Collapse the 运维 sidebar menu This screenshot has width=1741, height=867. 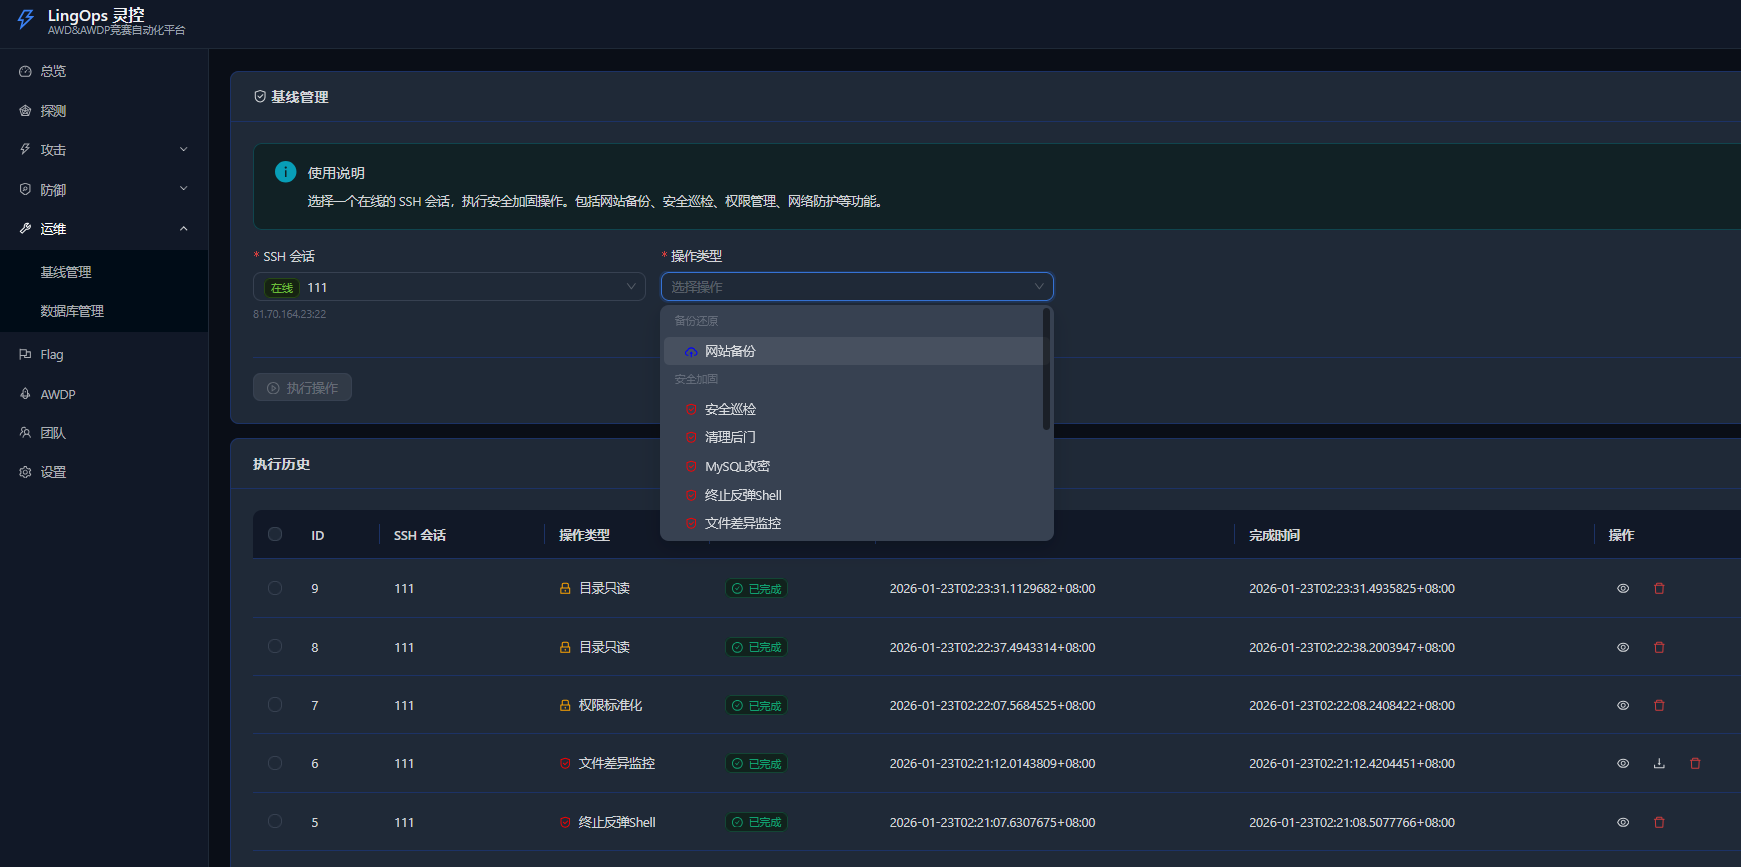point(104,229)
